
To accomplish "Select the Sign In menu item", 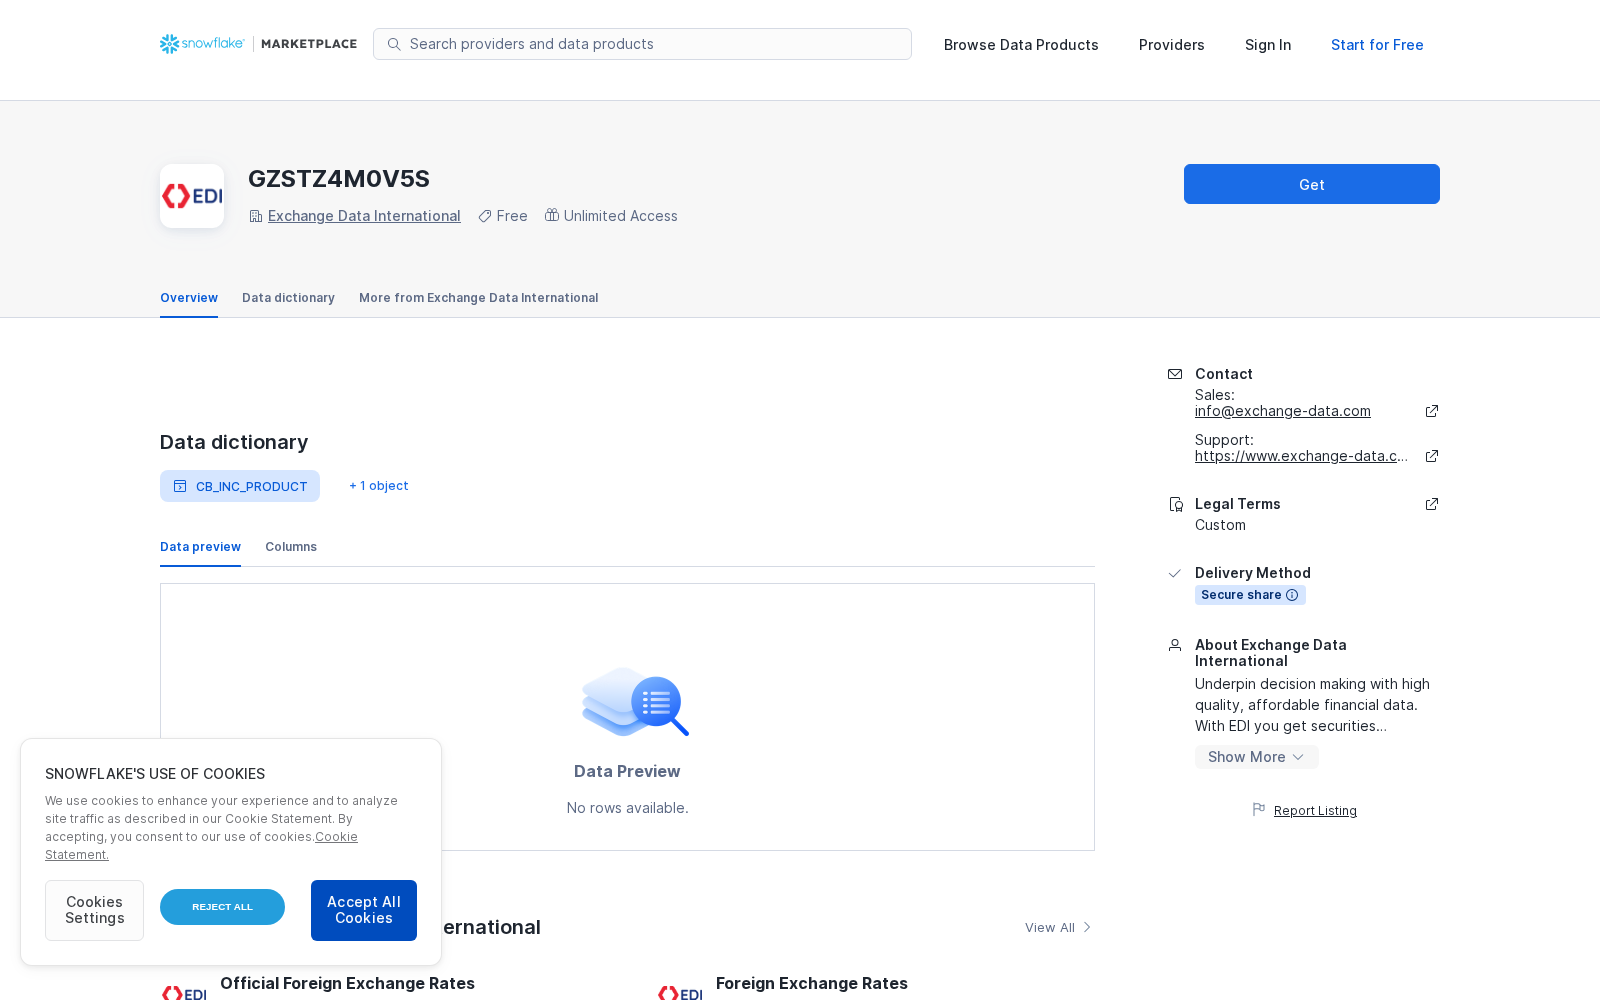I will tap(1268, 45).
